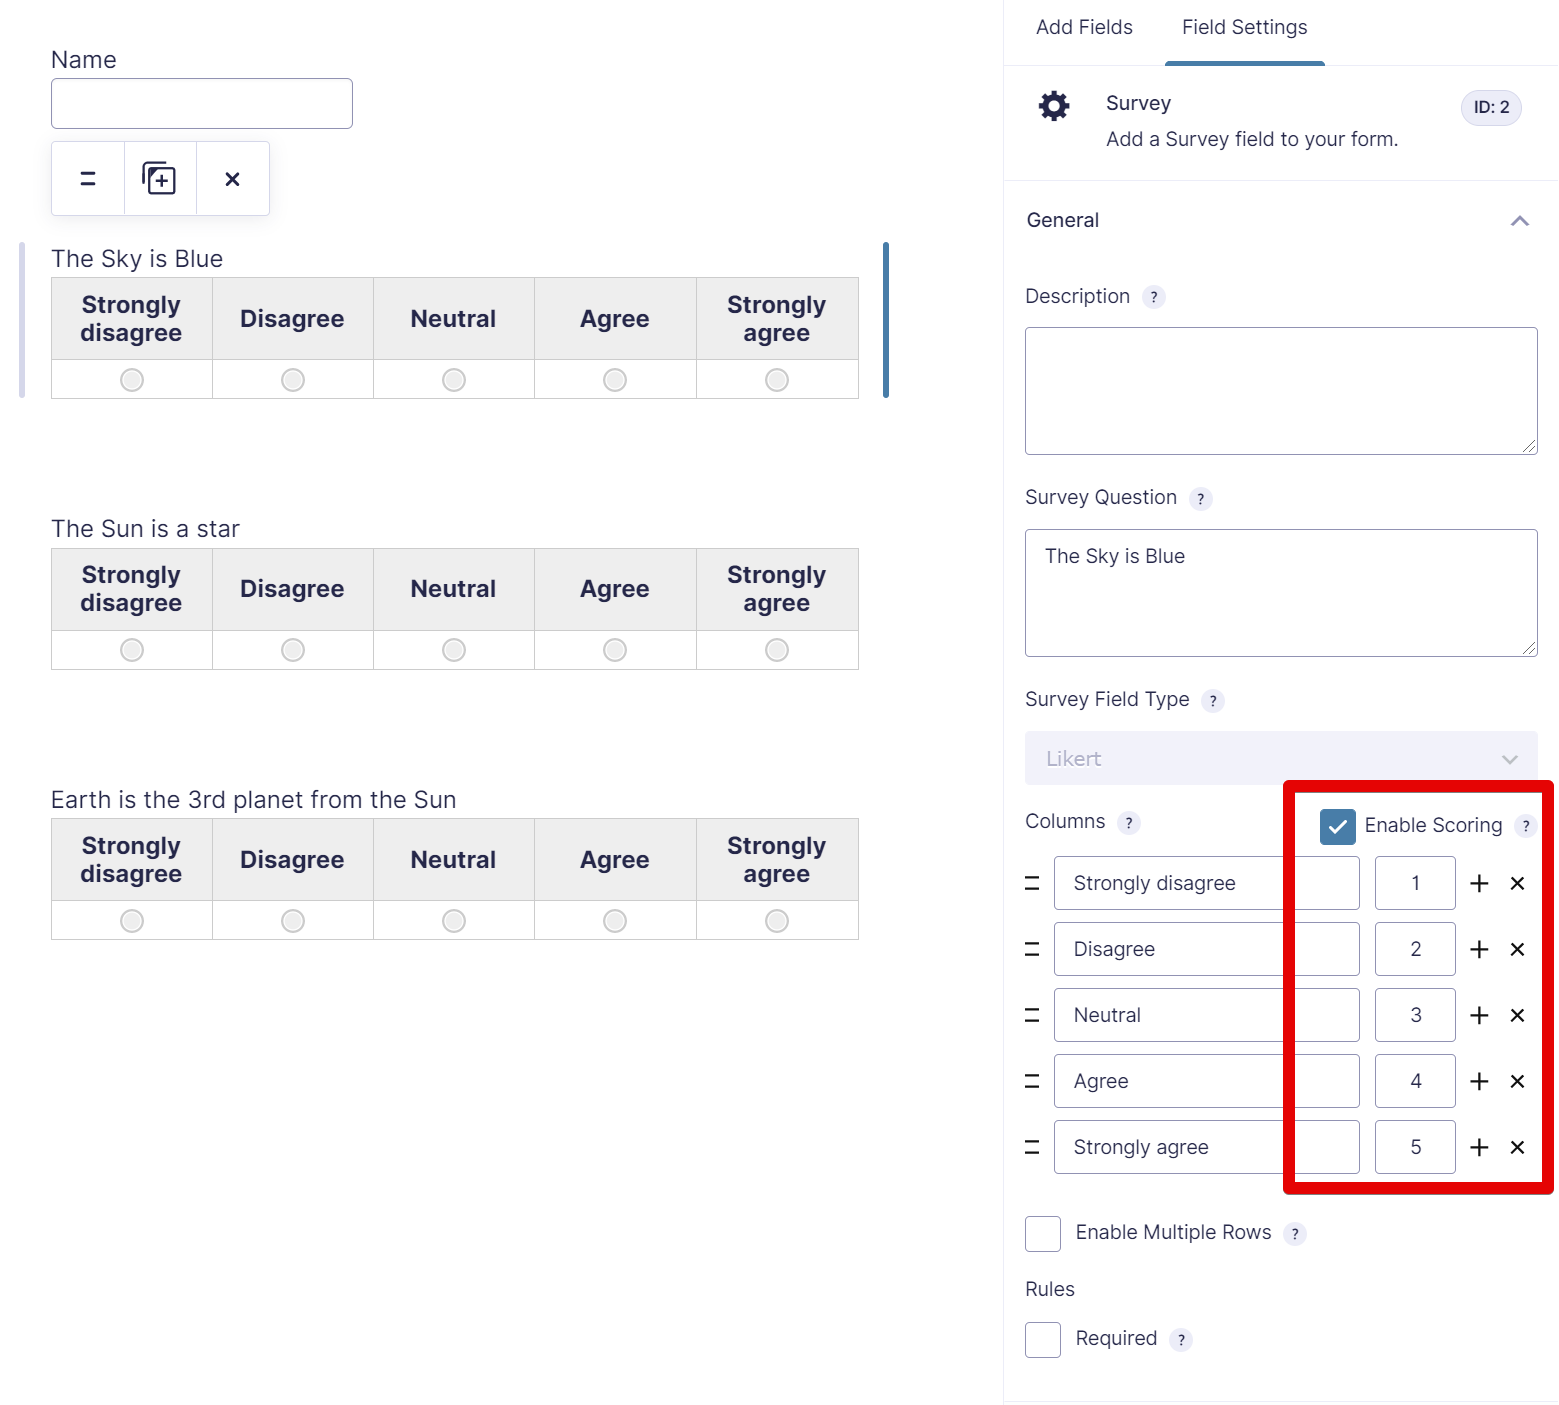Image resolution: width=1559 pixels, height=1405 pixels.
Task: Click the Name text input on form
Action: point(202,104)
